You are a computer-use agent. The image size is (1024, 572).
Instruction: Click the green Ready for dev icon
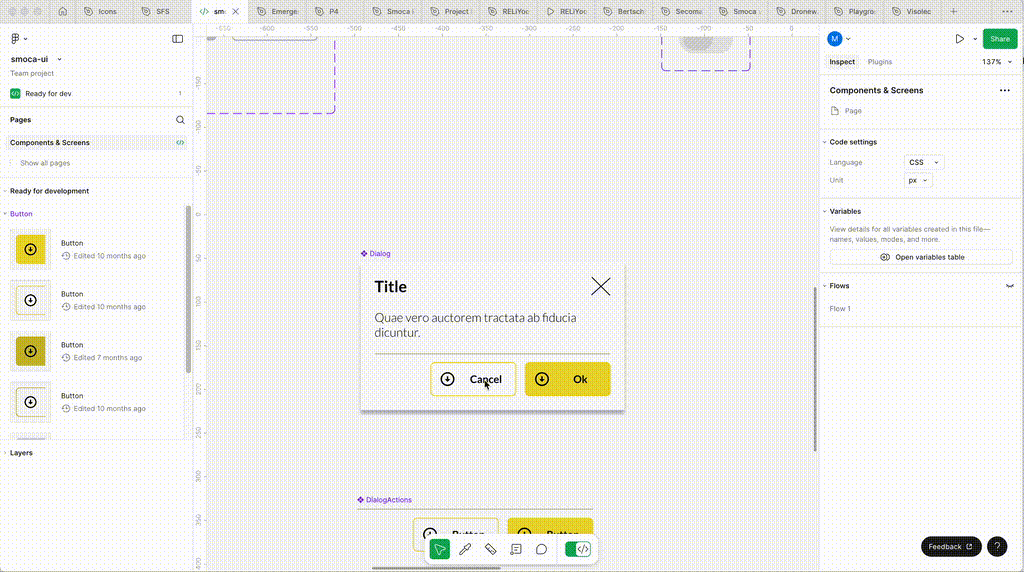15,93
